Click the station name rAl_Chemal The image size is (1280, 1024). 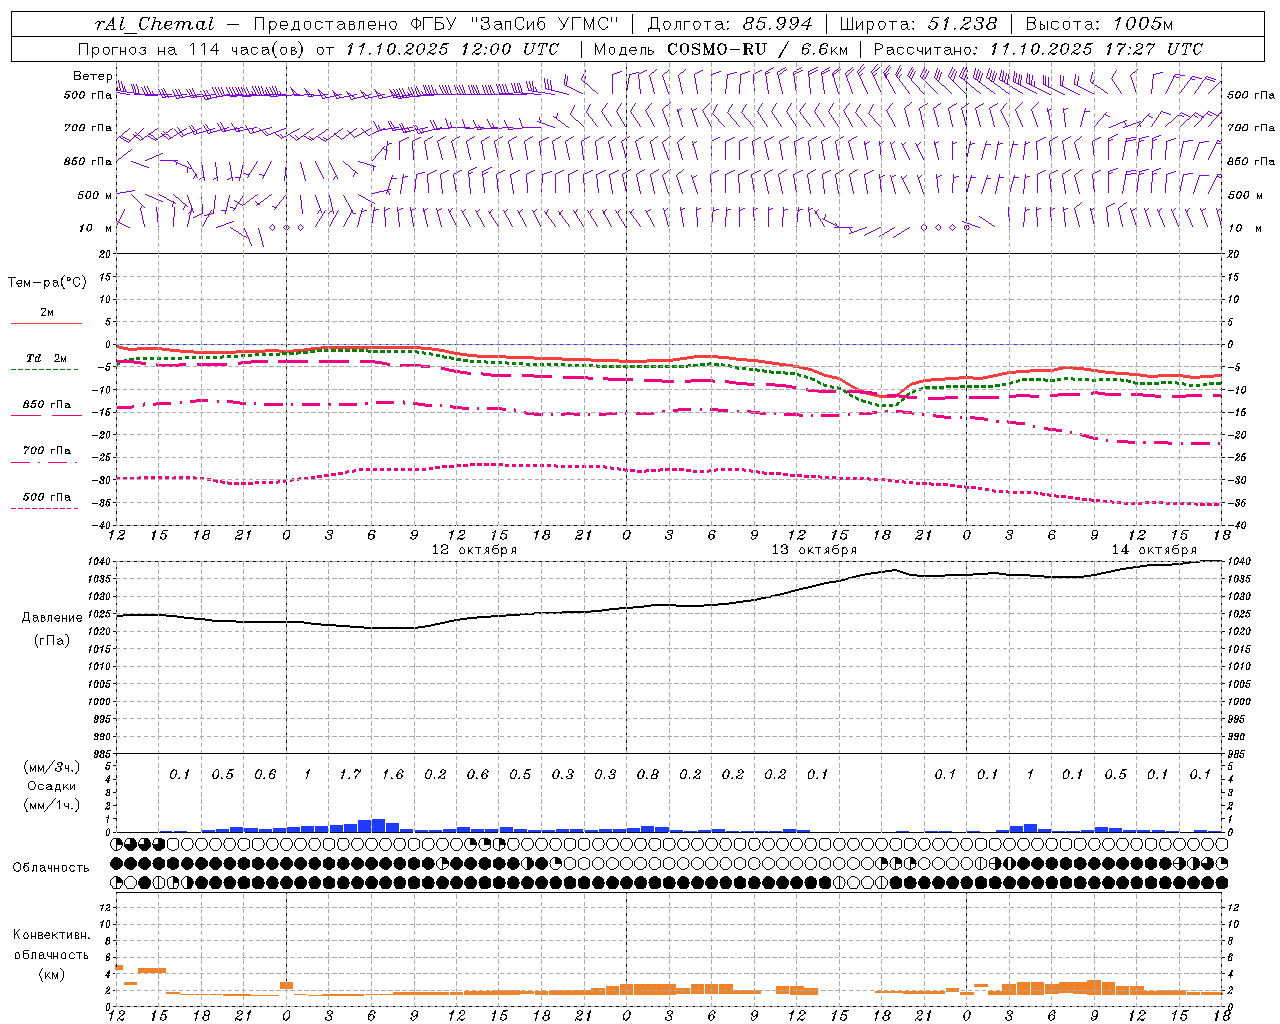(x=155, y=24)
